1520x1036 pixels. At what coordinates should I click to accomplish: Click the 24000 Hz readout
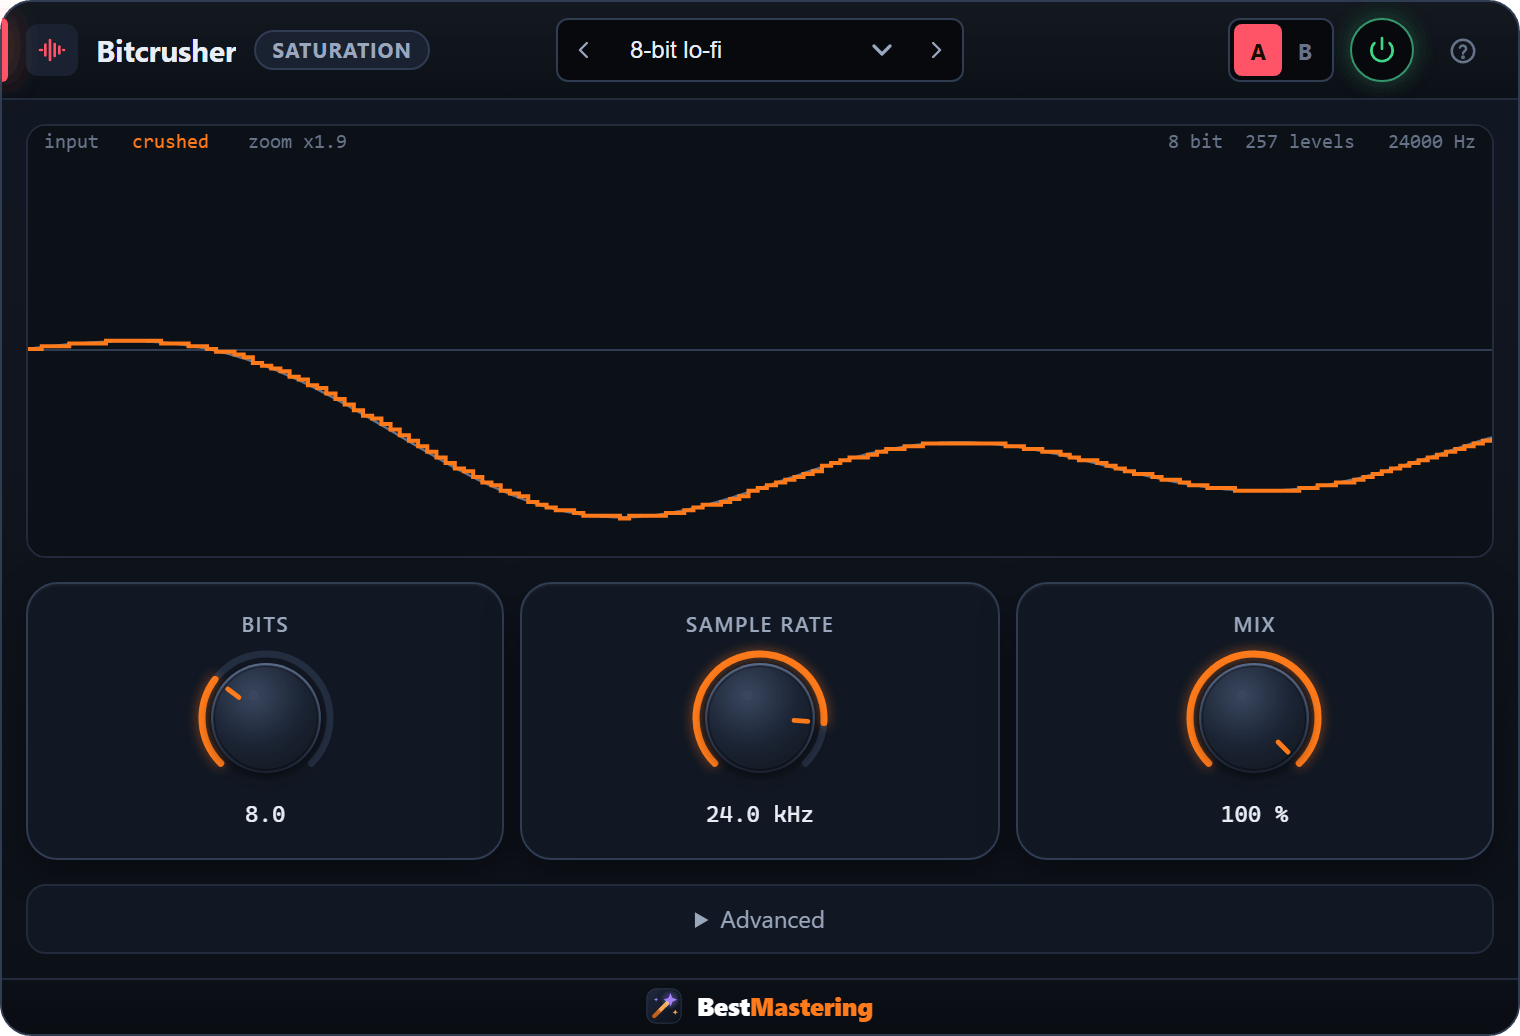(x=1431, y=142)
